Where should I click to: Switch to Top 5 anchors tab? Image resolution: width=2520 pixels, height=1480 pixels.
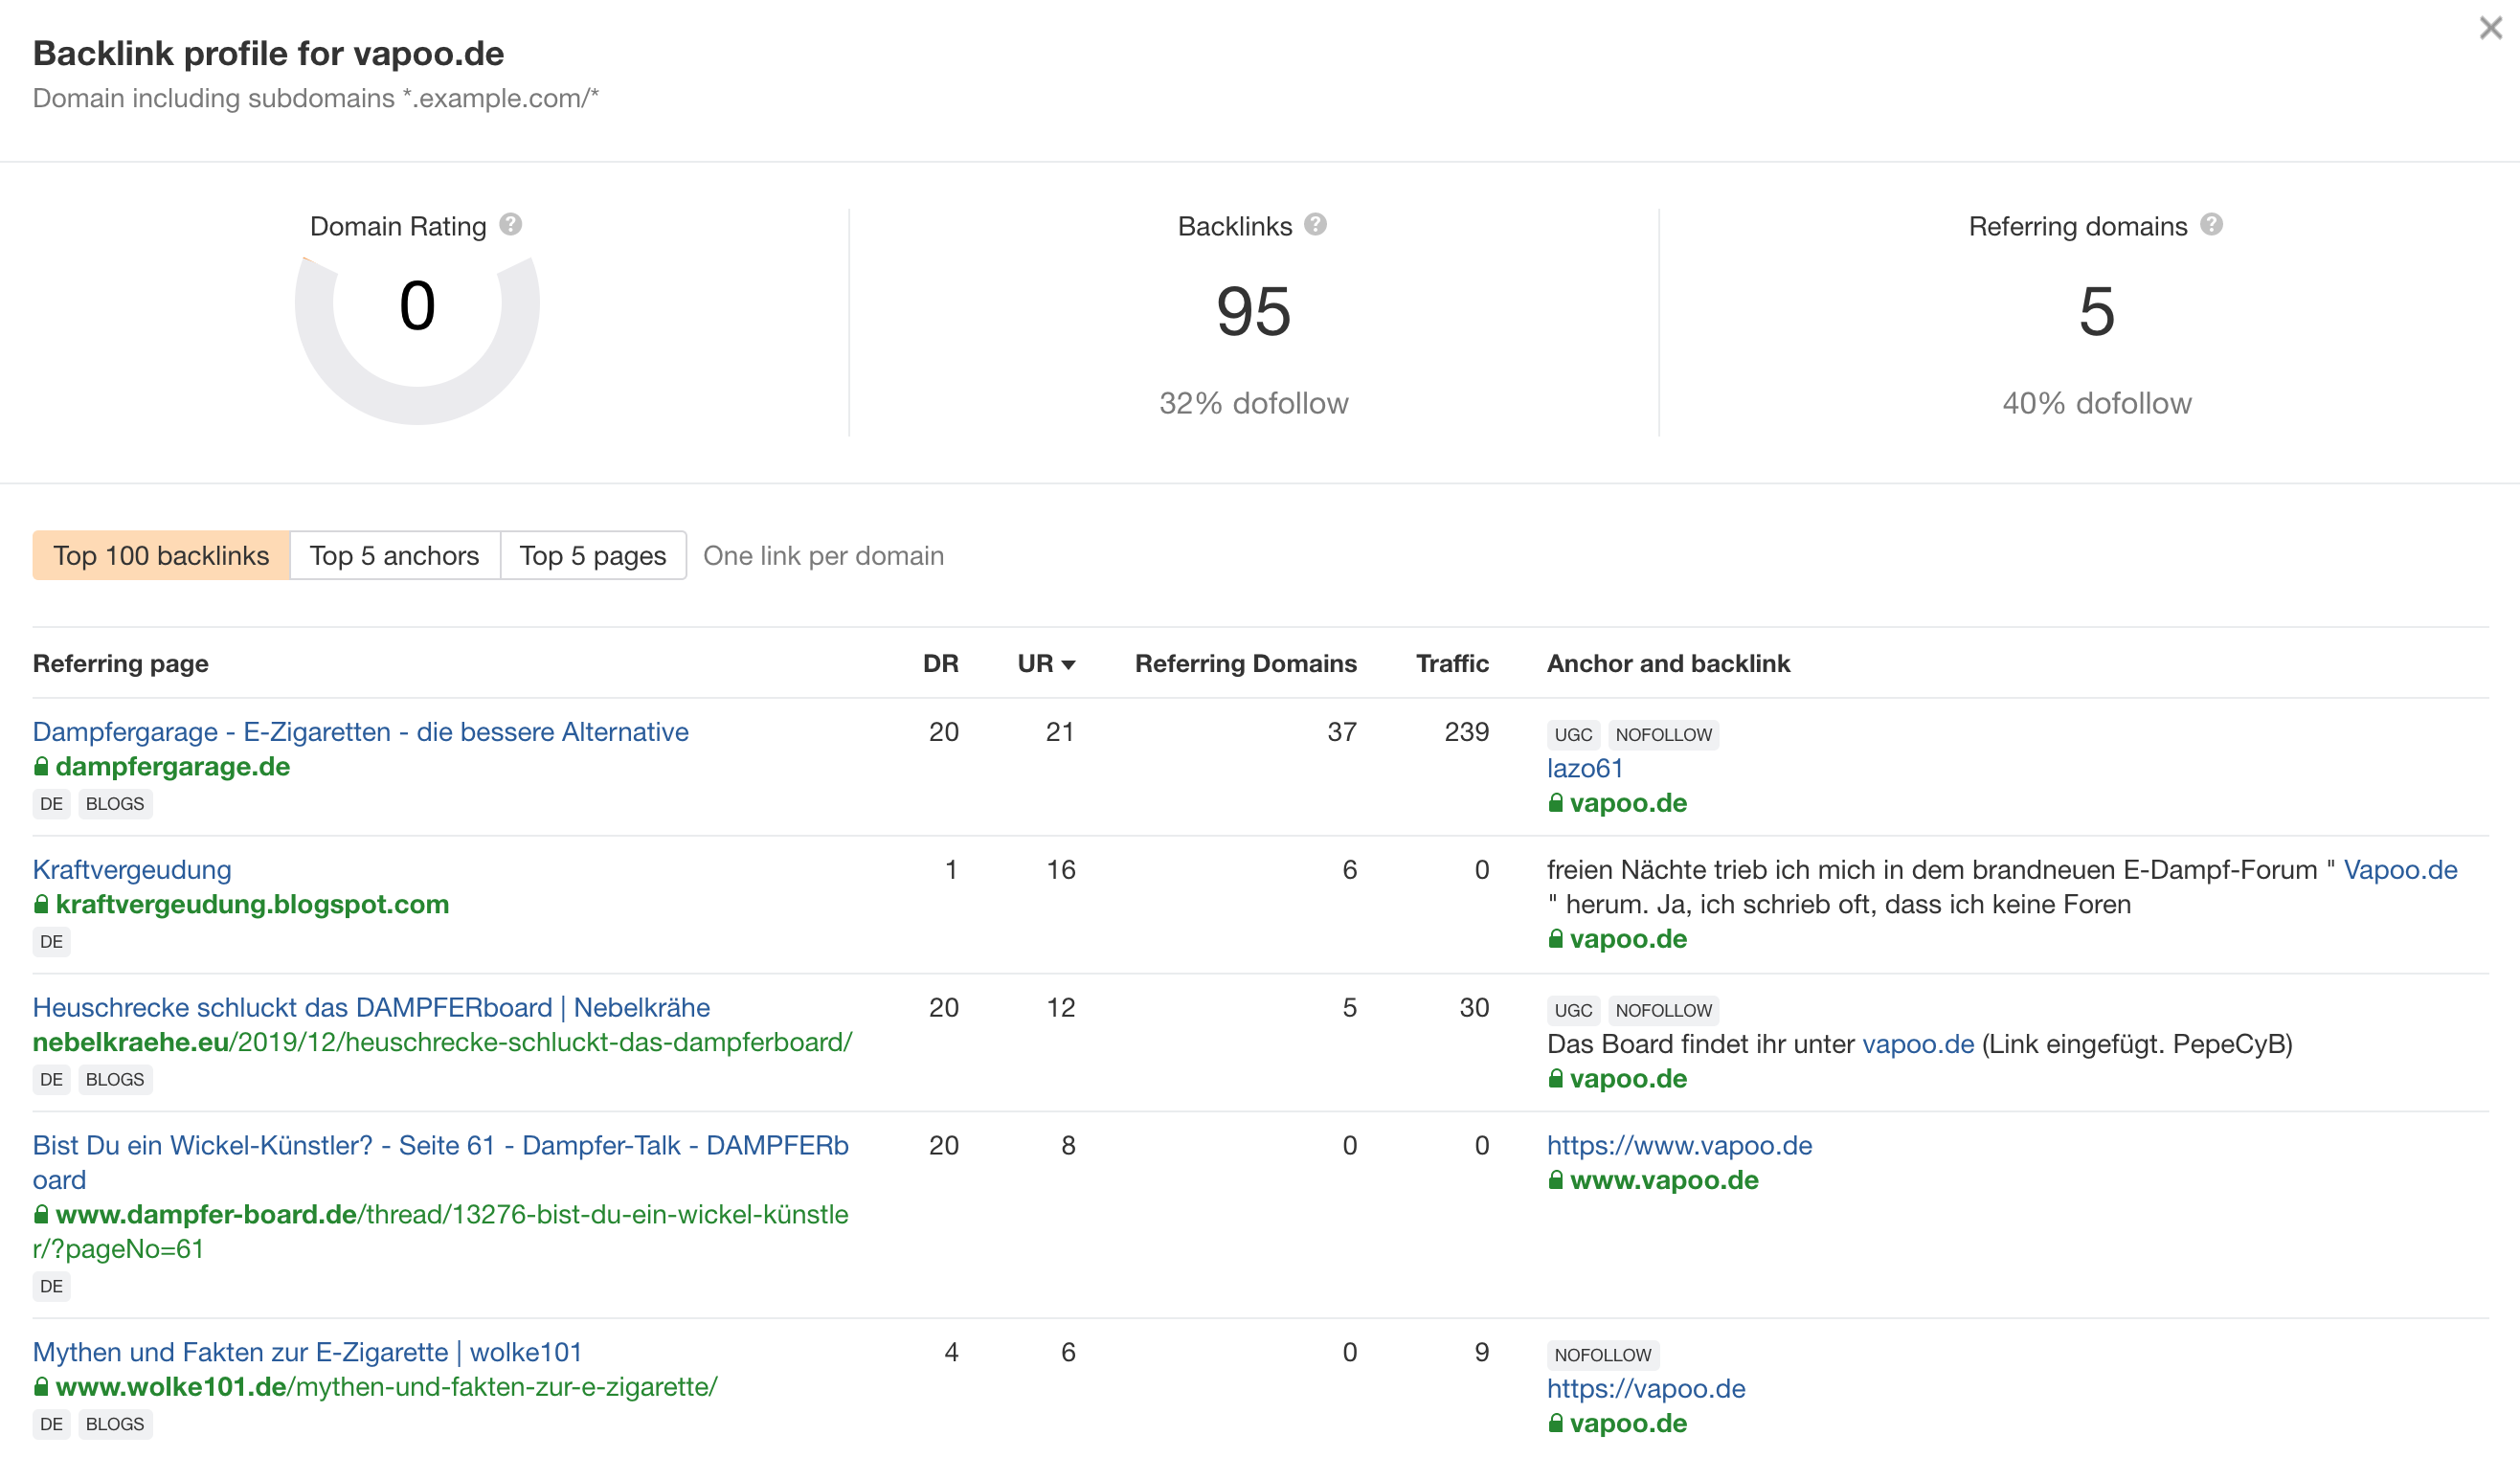pos(394,556)
